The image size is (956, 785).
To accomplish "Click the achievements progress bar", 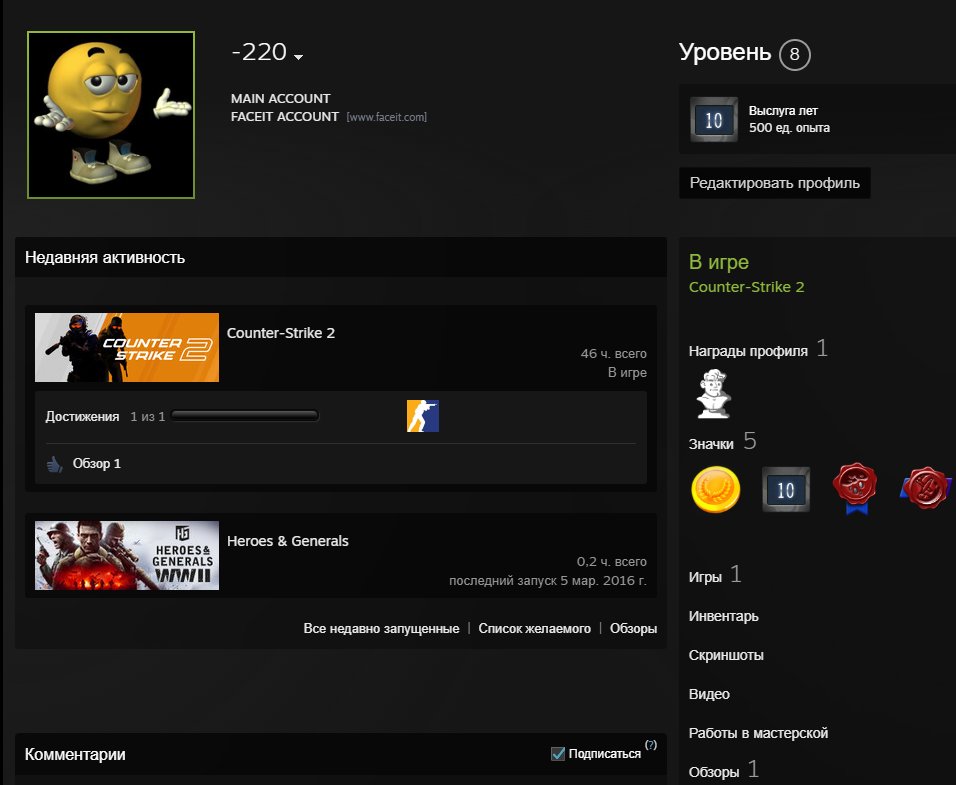I will (x=245, y=416).
